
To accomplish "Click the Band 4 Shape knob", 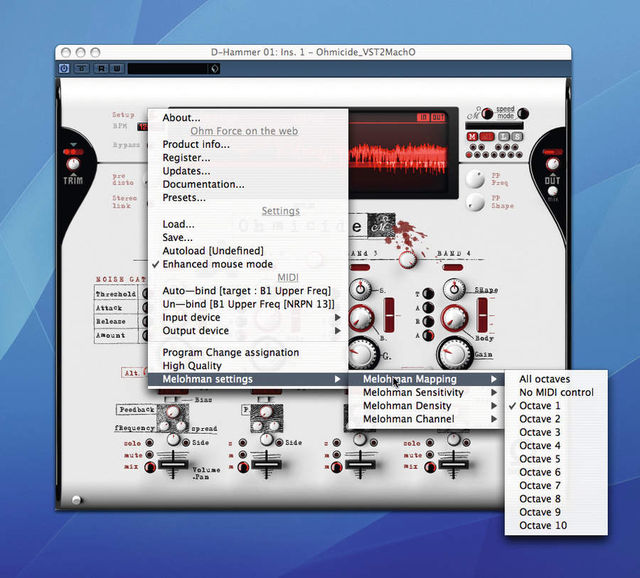I will coord(454,289).
